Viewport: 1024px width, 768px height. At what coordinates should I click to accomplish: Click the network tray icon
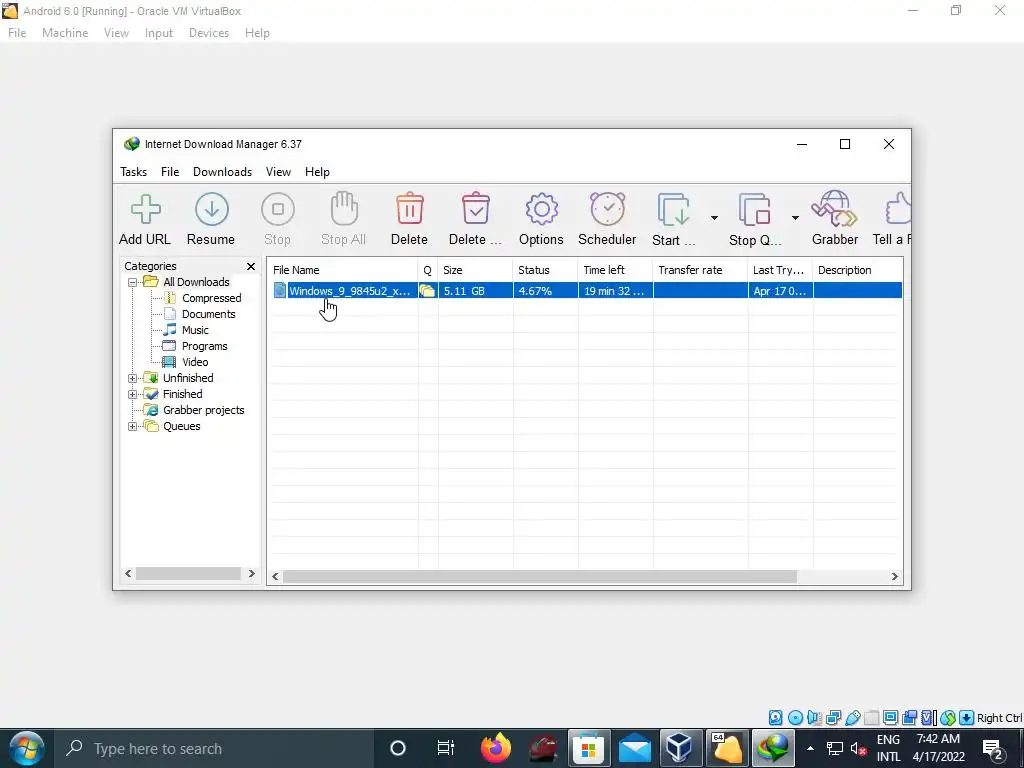(x=835, y=749)
